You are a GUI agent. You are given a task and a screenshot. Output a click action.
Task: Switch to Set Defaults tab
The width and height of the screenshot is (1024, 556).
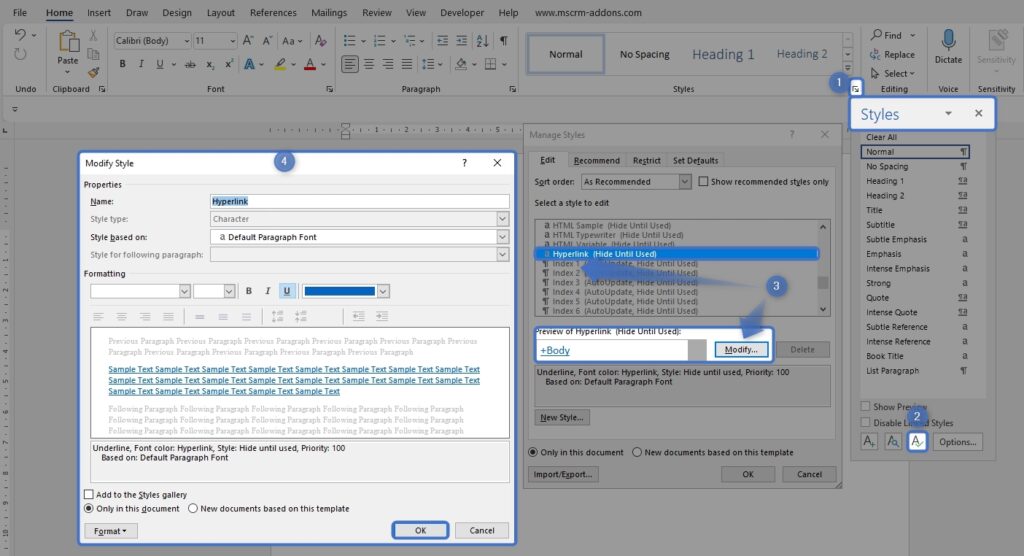tap(696, 160)
